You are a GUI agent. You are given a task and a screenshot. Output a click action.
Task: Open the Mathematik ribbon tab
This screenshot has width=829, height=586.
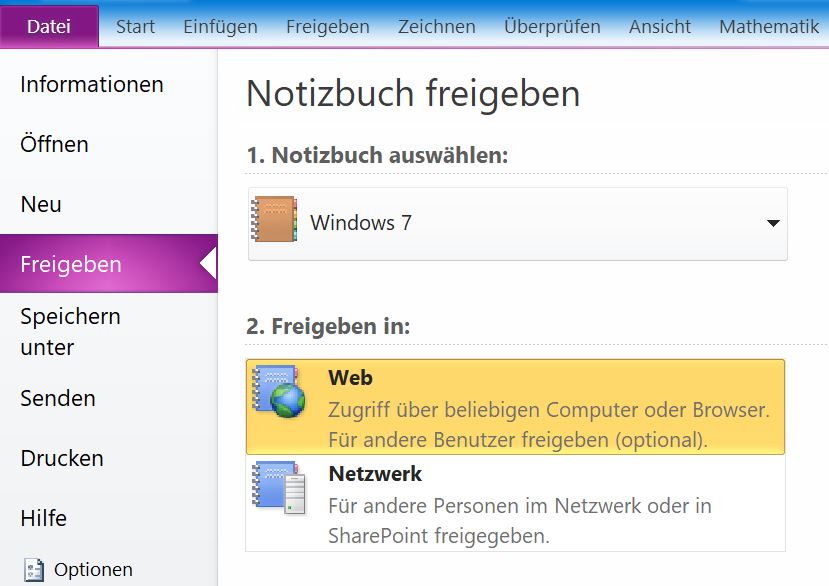(x=769, y=26)
